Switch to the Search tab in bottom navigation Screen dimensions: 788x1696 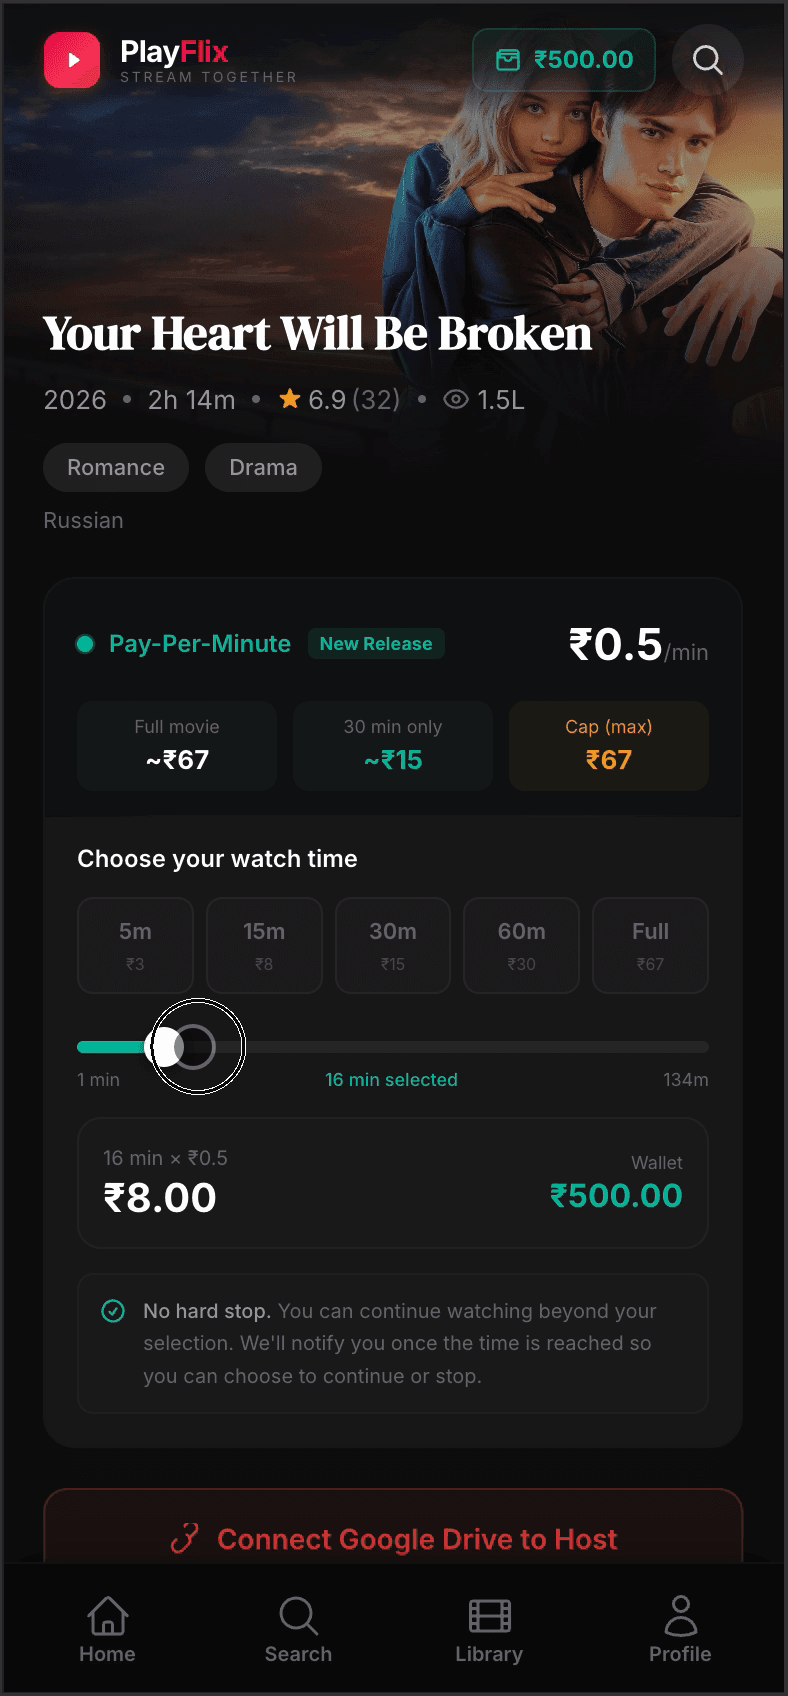297,1615
